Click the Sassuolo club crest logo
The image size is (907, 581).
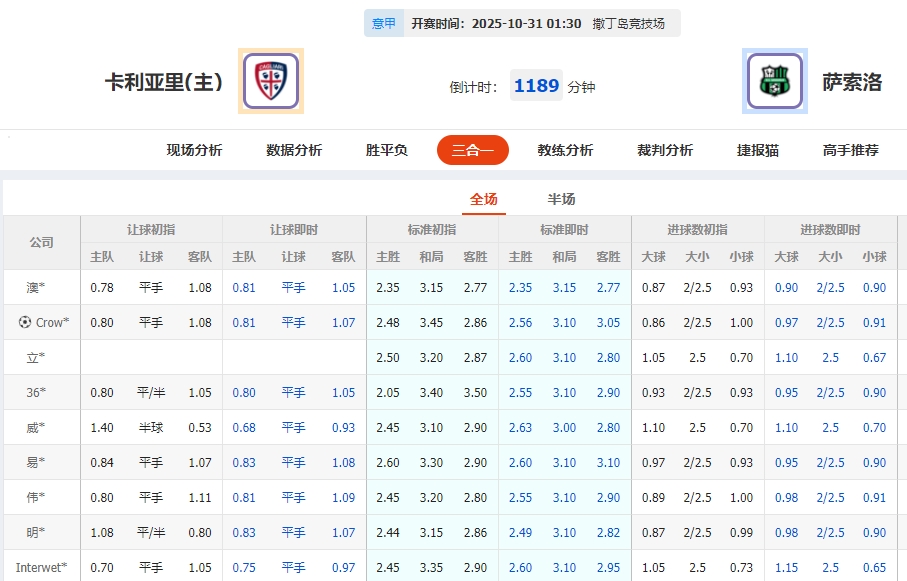[x=775, y=80]
